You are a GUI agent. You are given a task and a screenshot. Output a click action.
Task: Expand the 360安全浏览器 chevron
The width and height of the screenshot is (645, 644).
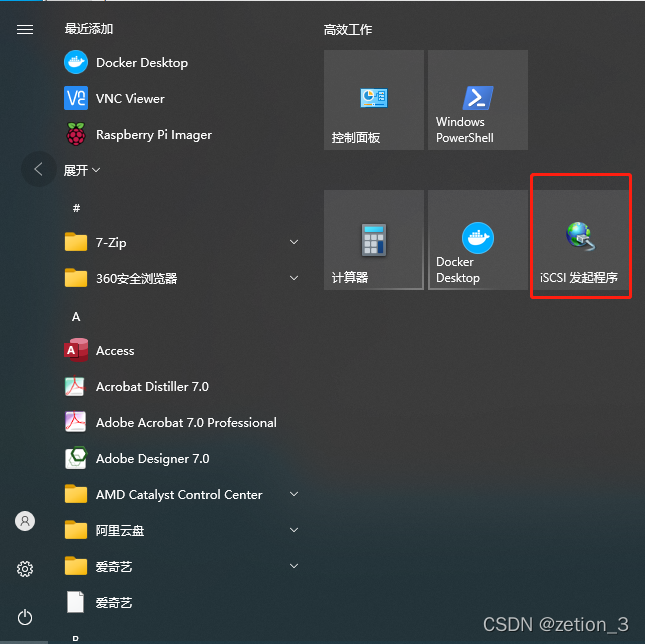tap(294, 278)
